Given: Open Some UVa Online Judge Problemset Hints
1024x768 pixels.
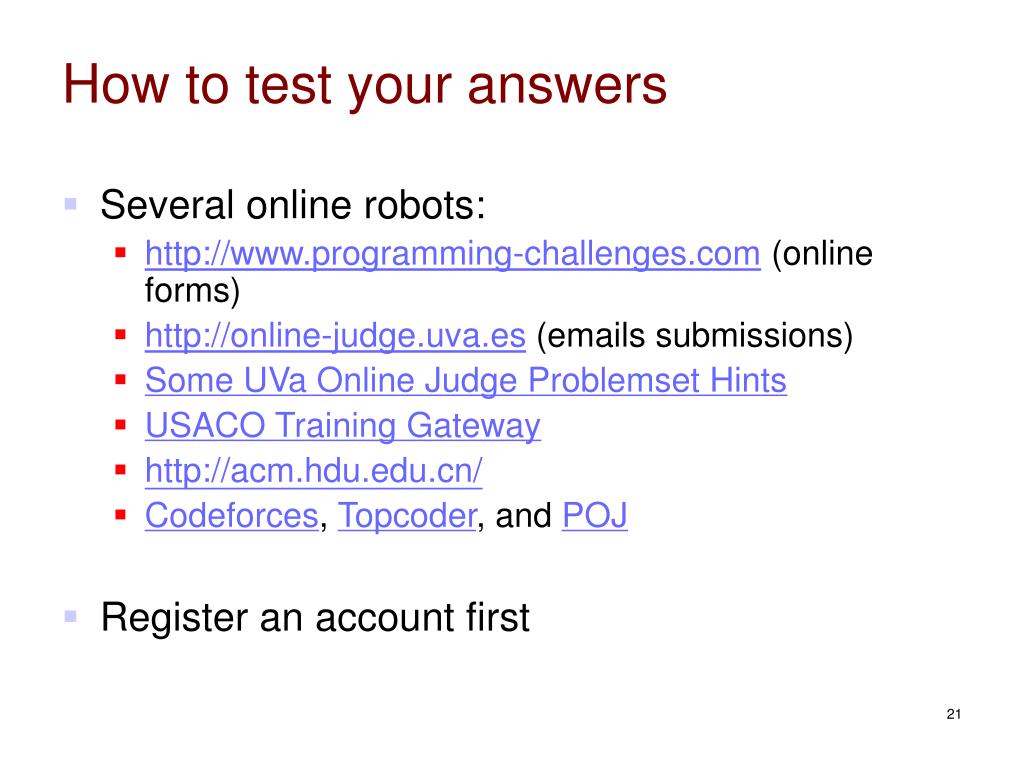Looking at the screenshot, I should click(466, 381).
